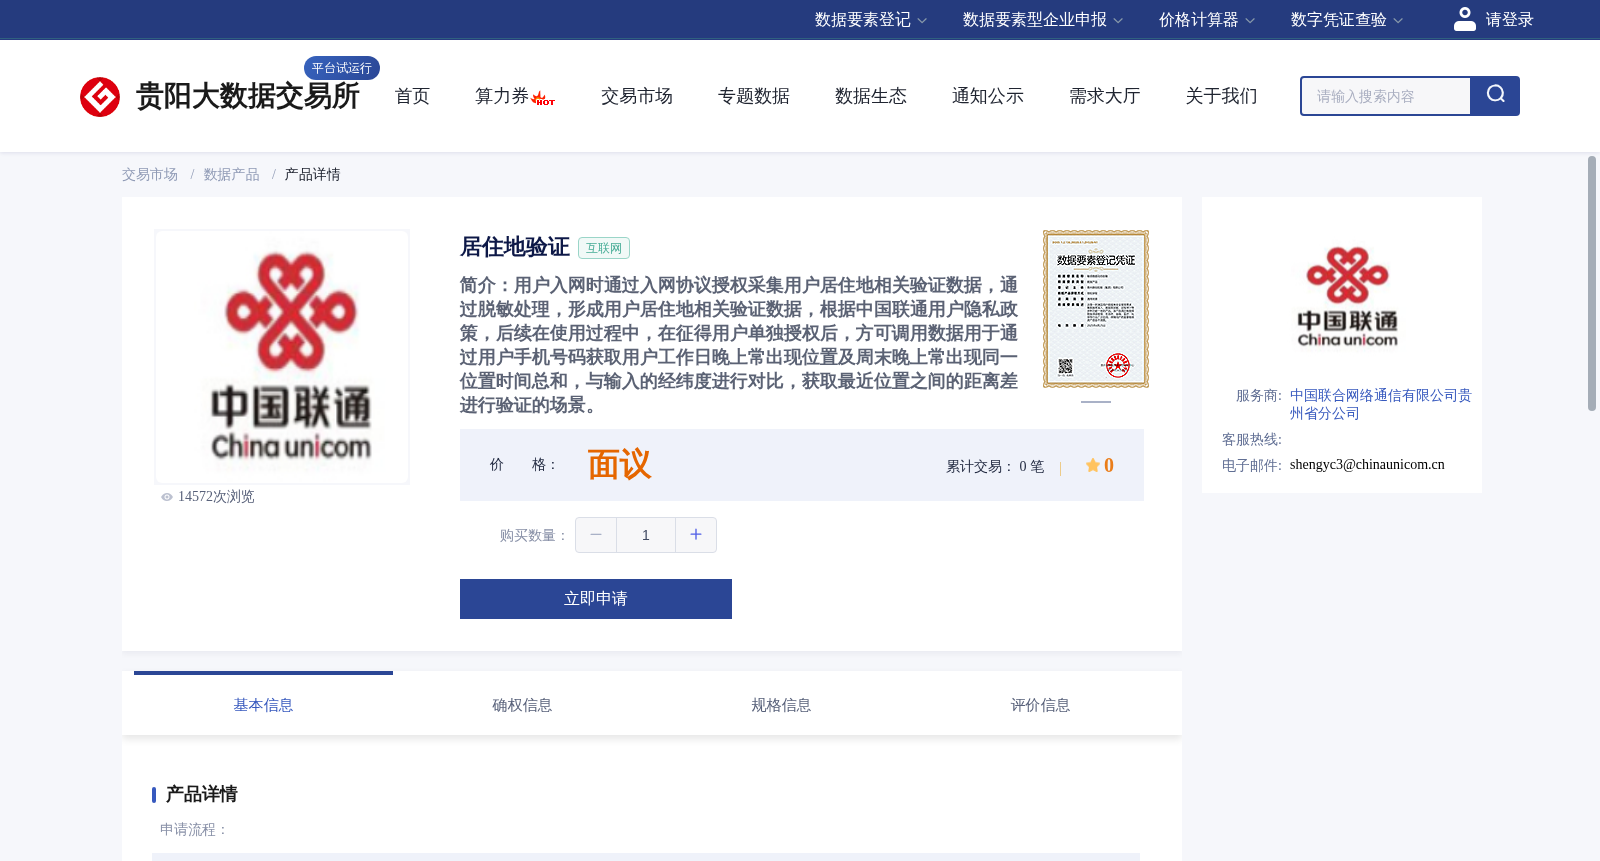Click the user avatar login icon
This screenshot has width=1600, height=861.
click(1464, 19)
